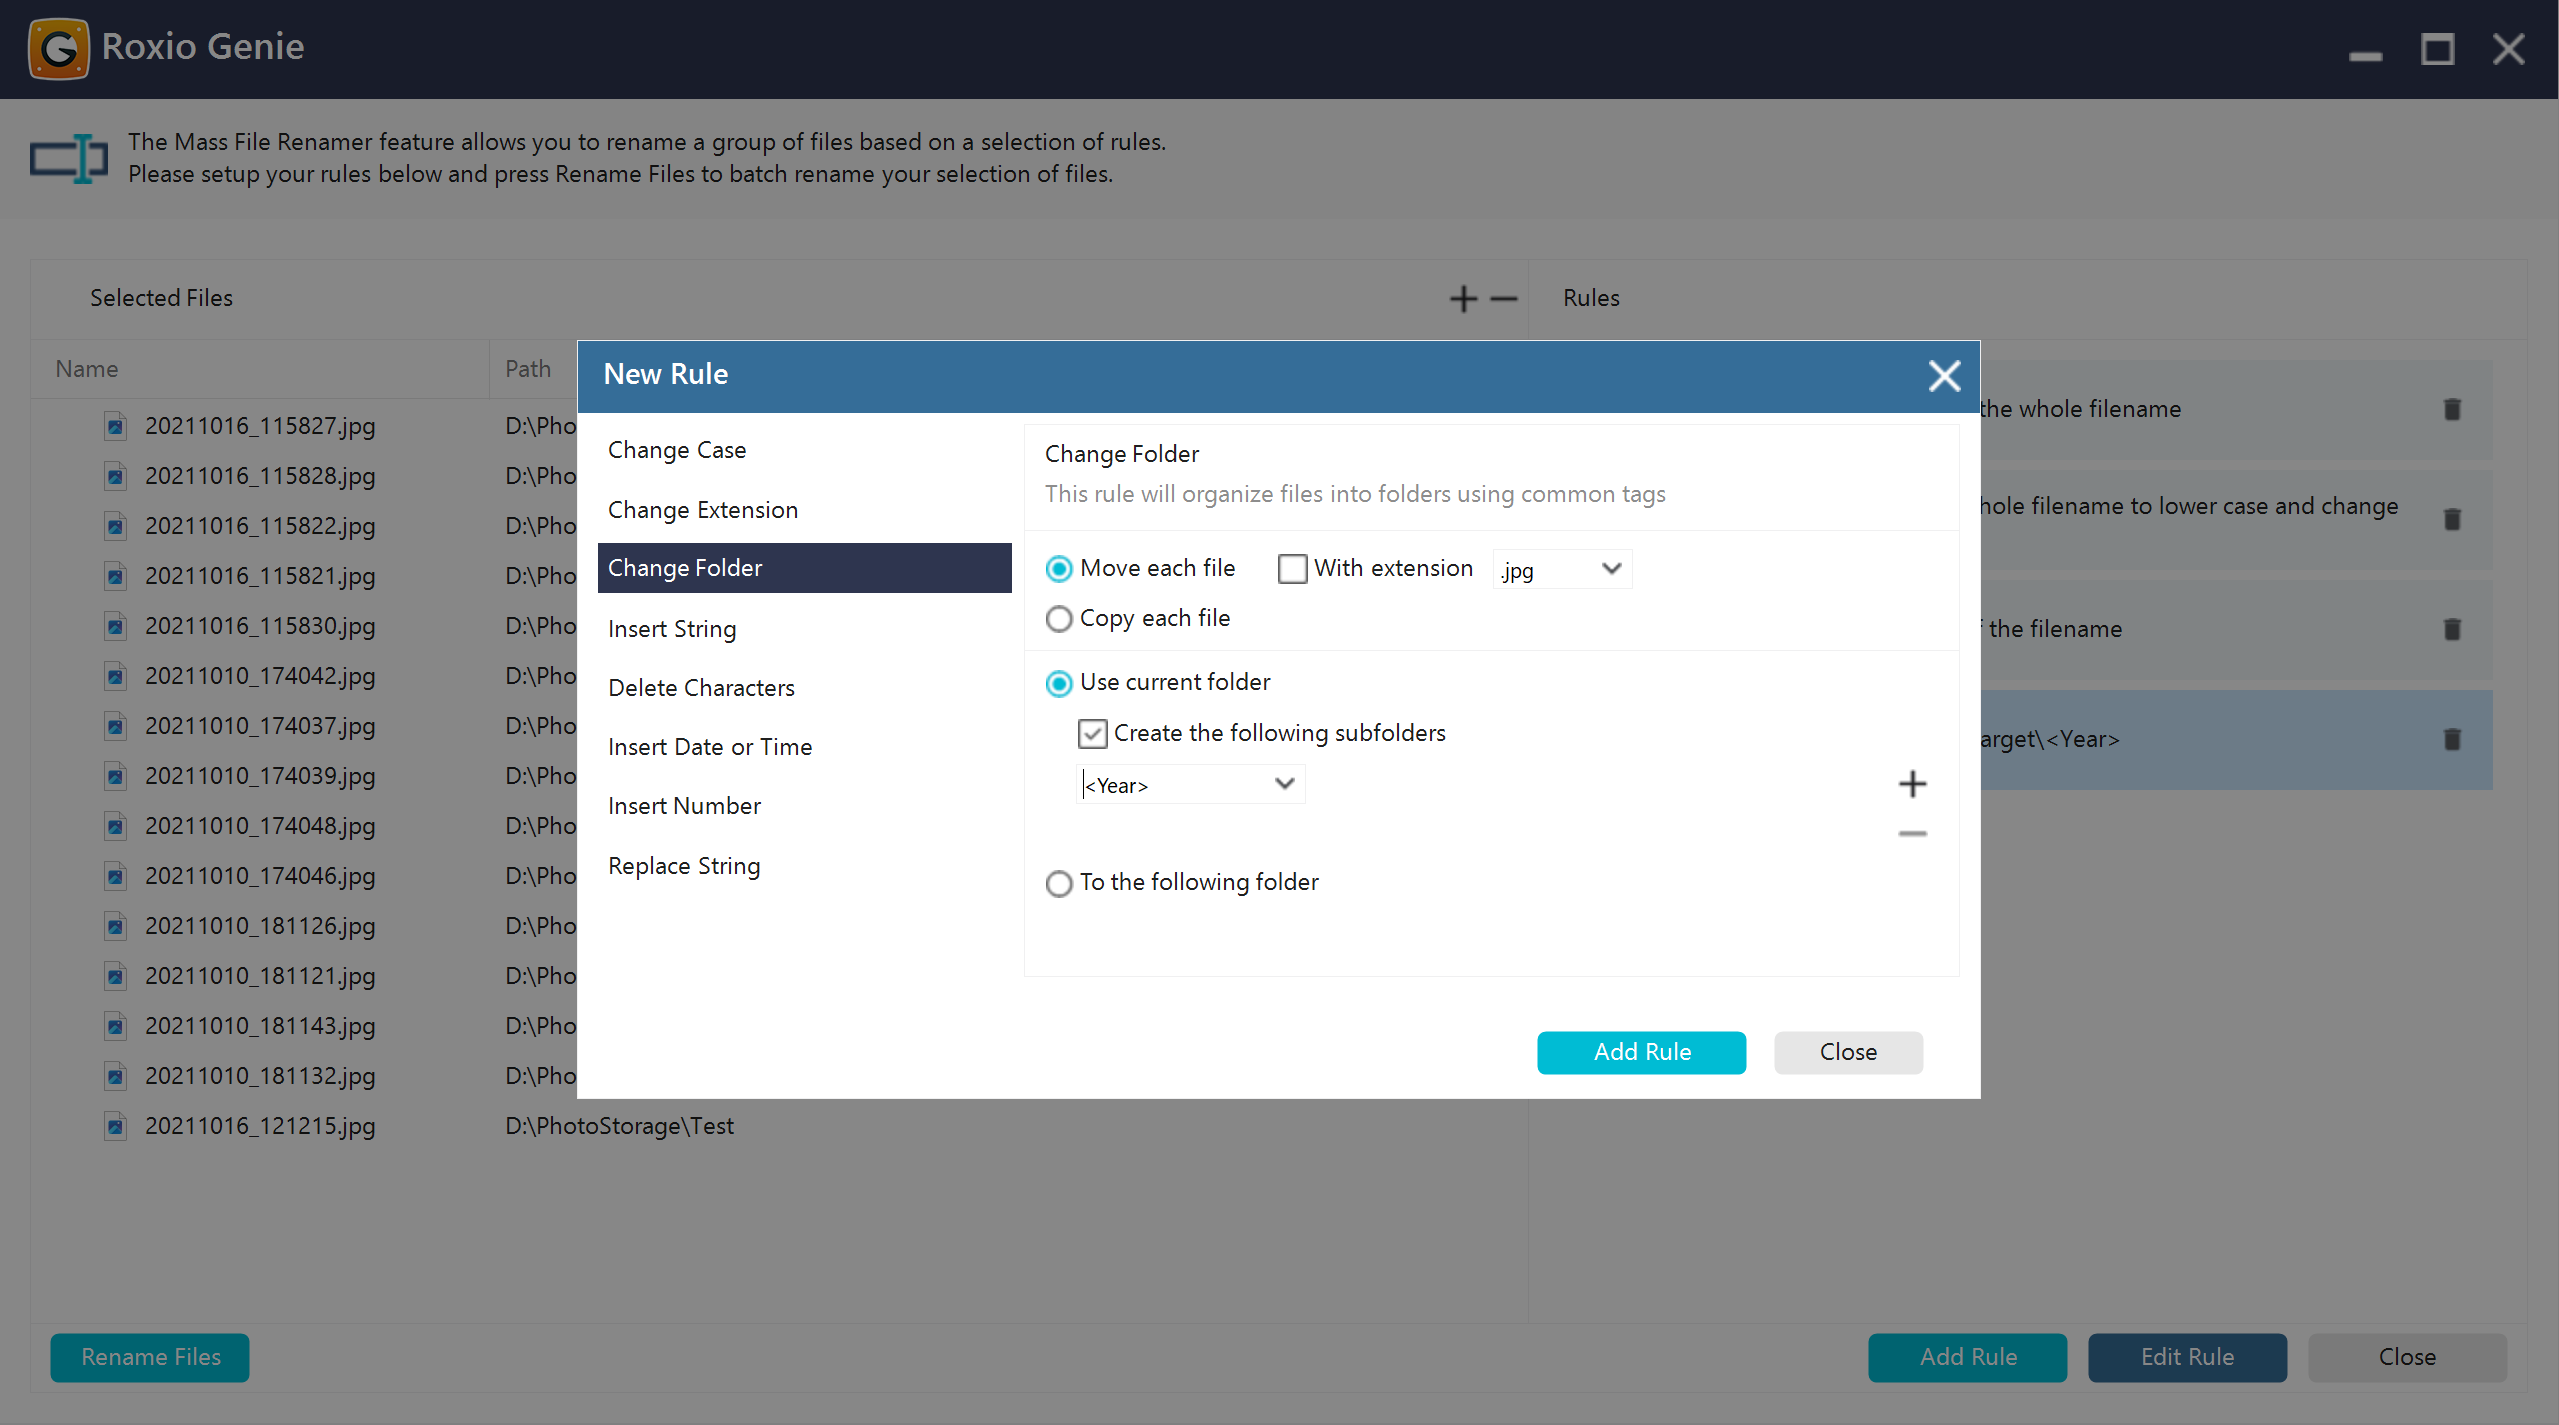The width and height of the screenshot is (2559, 1425).
Task: Choose Replace String from the rule list
Action: point(684,866)
